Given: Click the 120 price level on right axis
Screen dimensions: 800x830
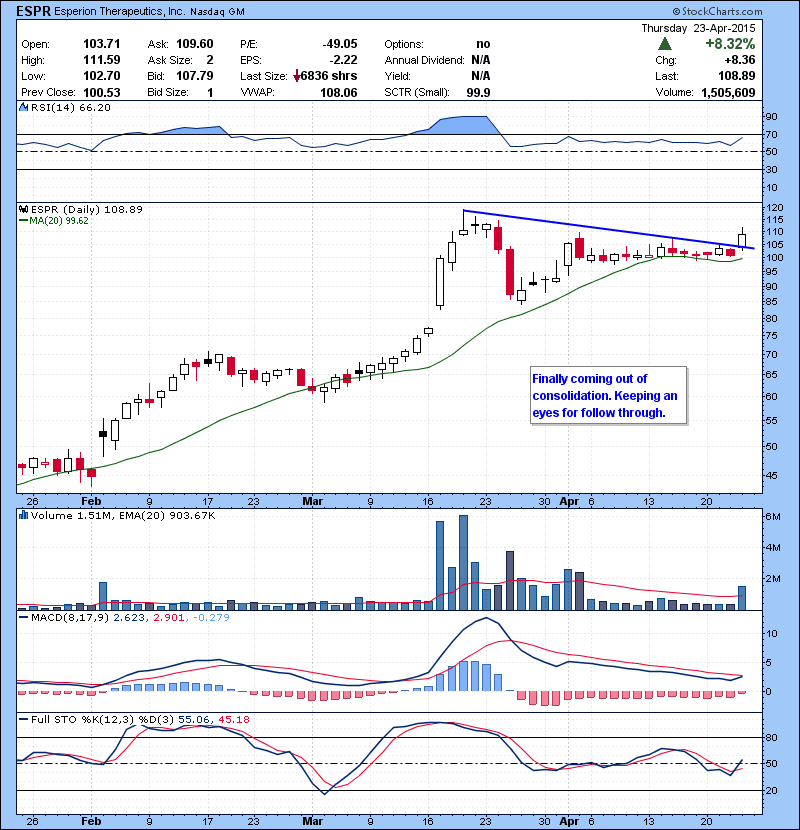Looking at the screenshot, I should (x=775, y=208).
